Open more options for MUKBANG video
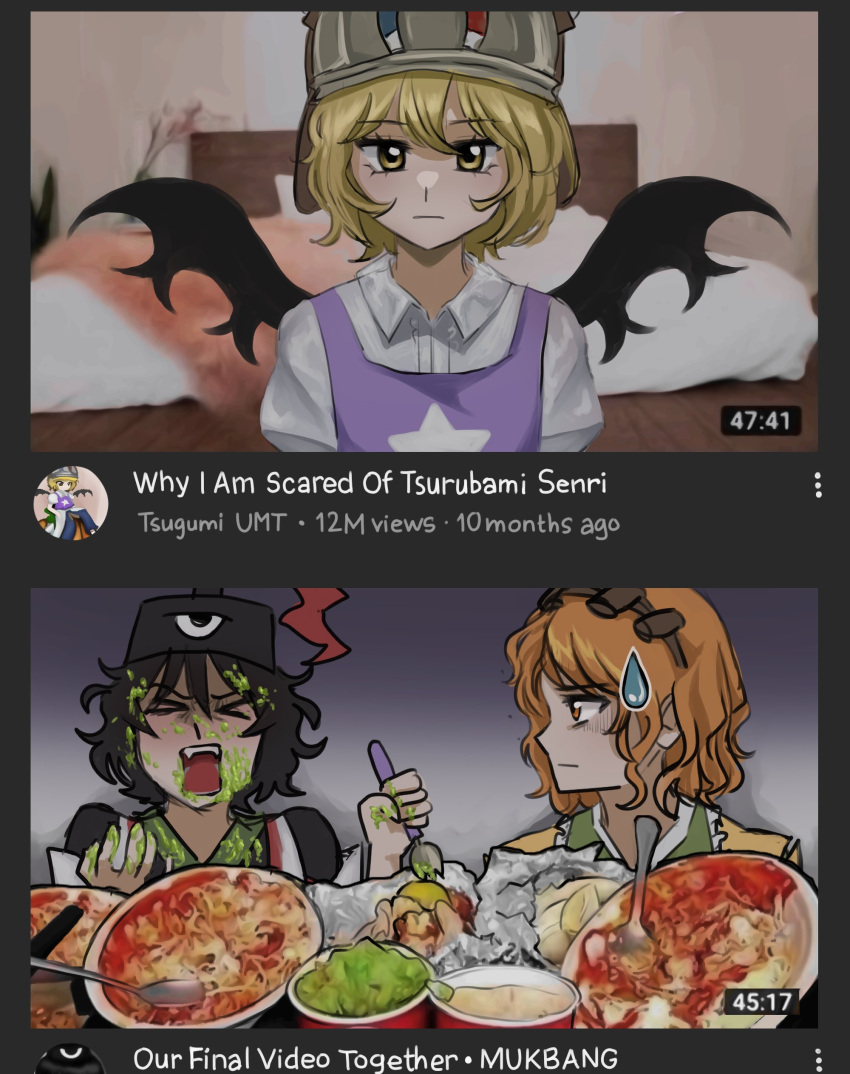The width and height of the screenshot is (850, 1074). click(x=818, y=1060)
